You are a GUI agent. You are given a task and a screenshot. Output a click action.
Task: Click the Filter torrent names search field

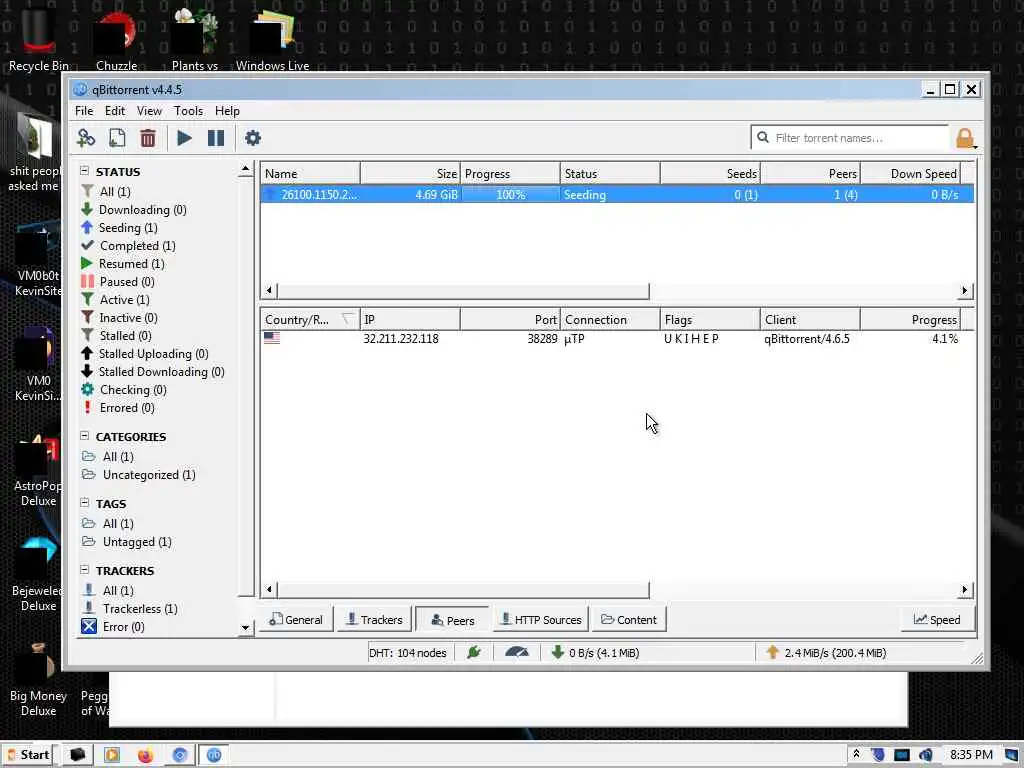(x=849, y=138)
